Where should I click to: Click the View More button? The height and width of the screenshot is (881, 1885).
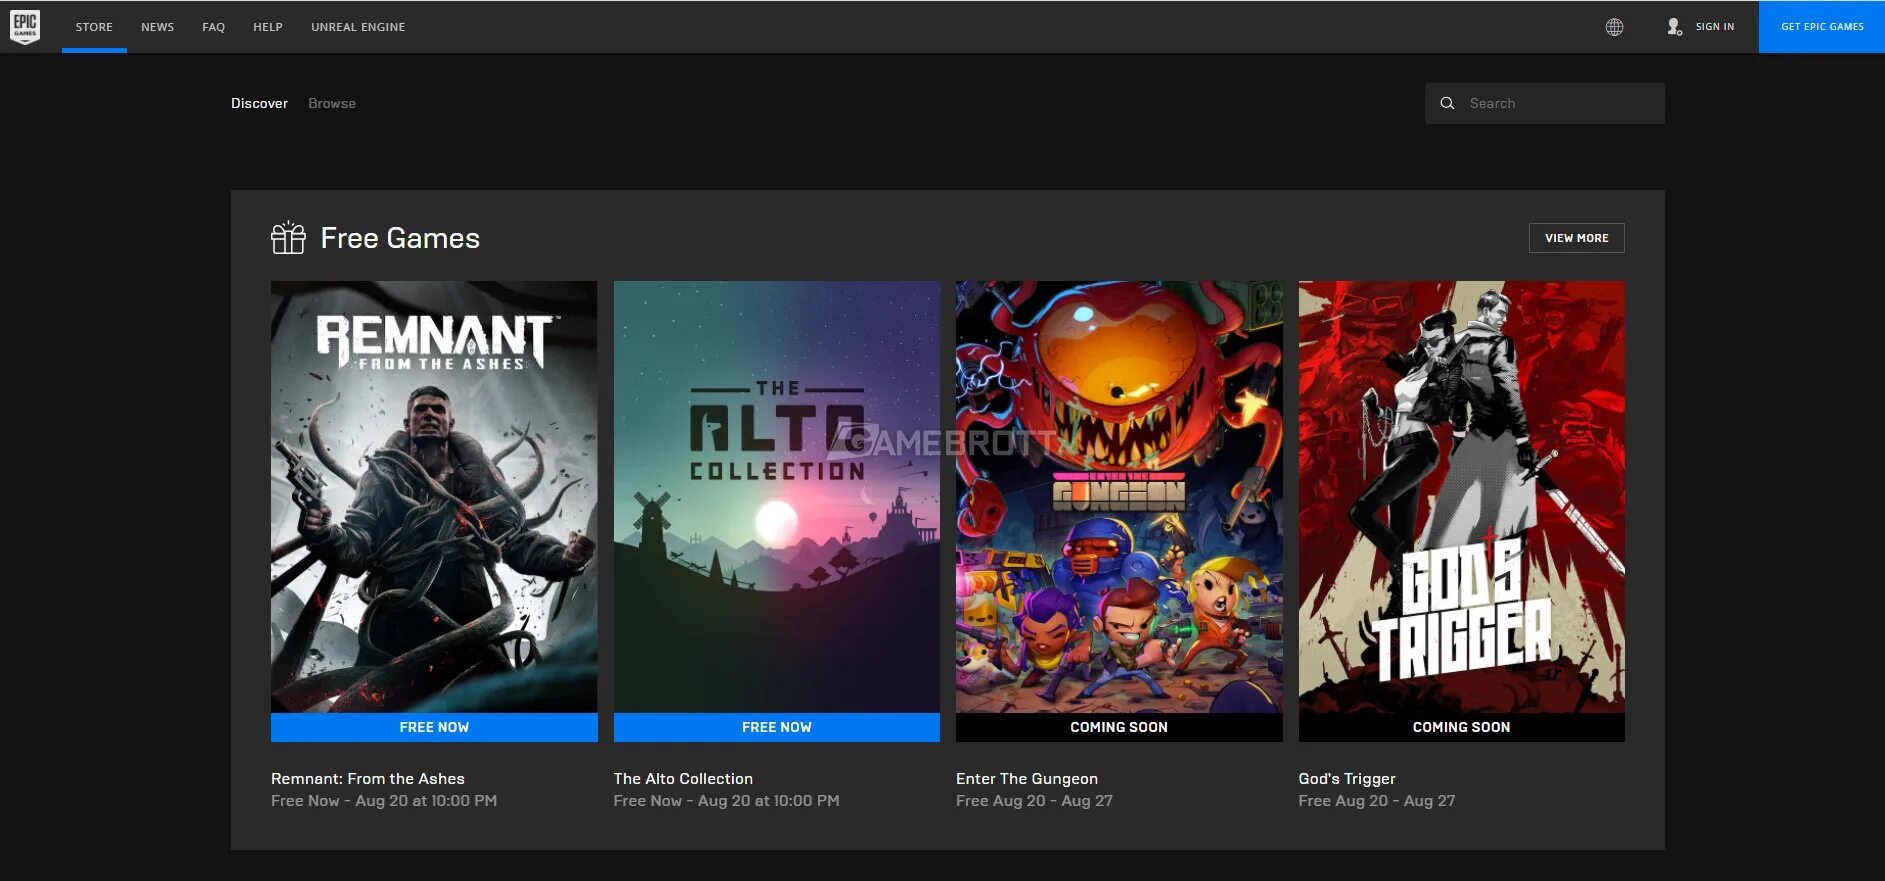click(1576, 238)
